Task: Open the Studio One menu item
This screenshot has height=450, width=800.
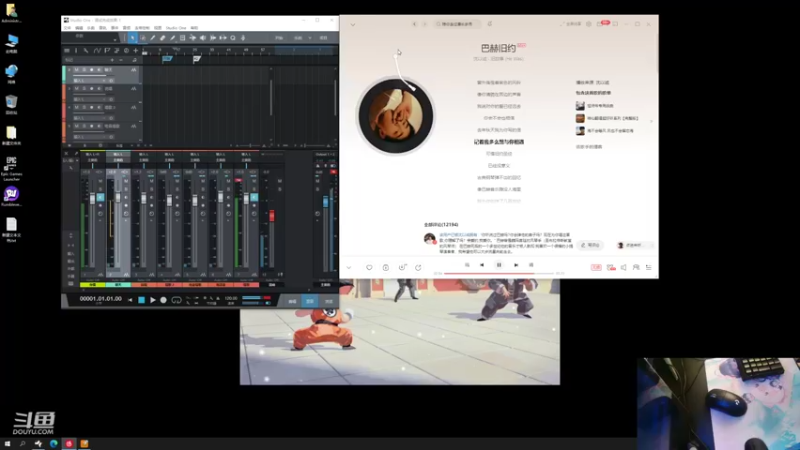Action: [176, 28]
